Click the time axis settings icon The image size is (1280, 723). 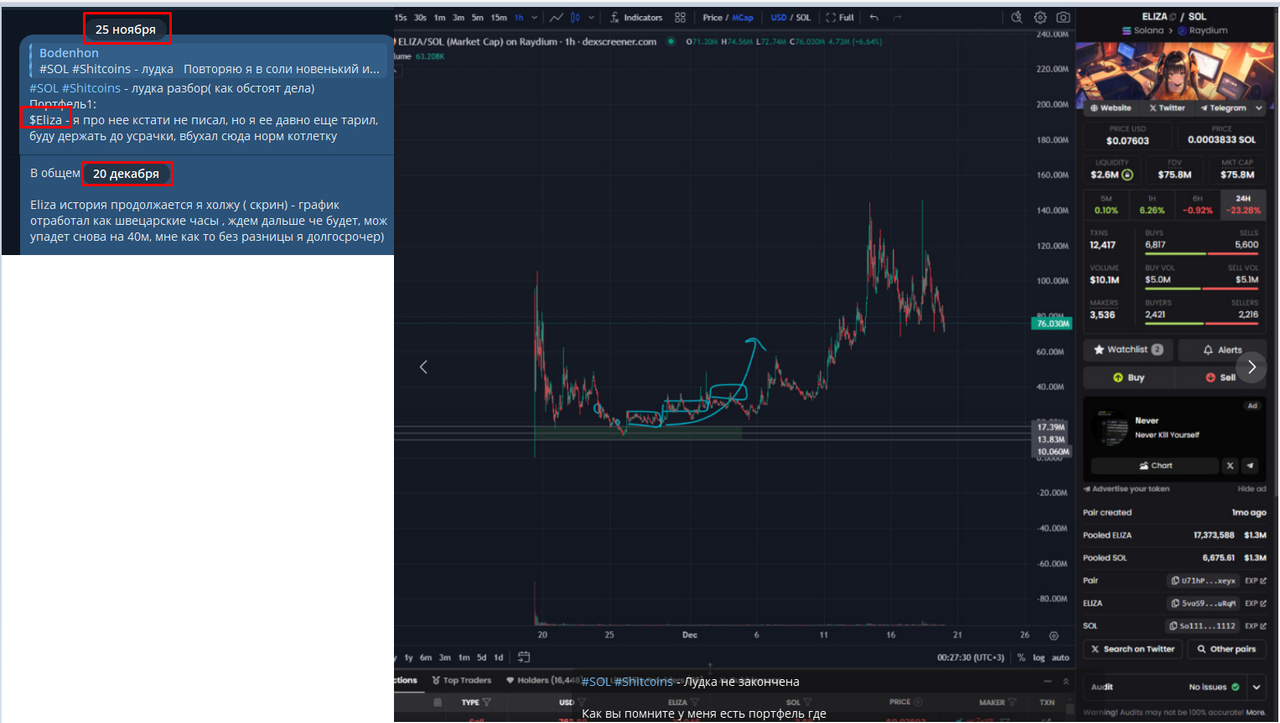(1054, 635)
